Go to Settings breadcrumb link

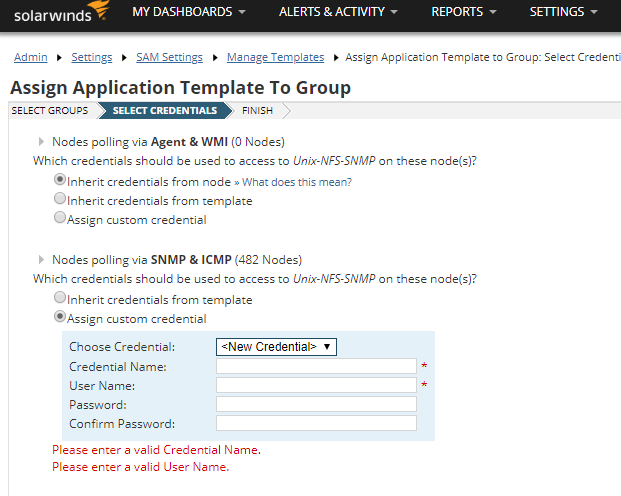point(91,57)
